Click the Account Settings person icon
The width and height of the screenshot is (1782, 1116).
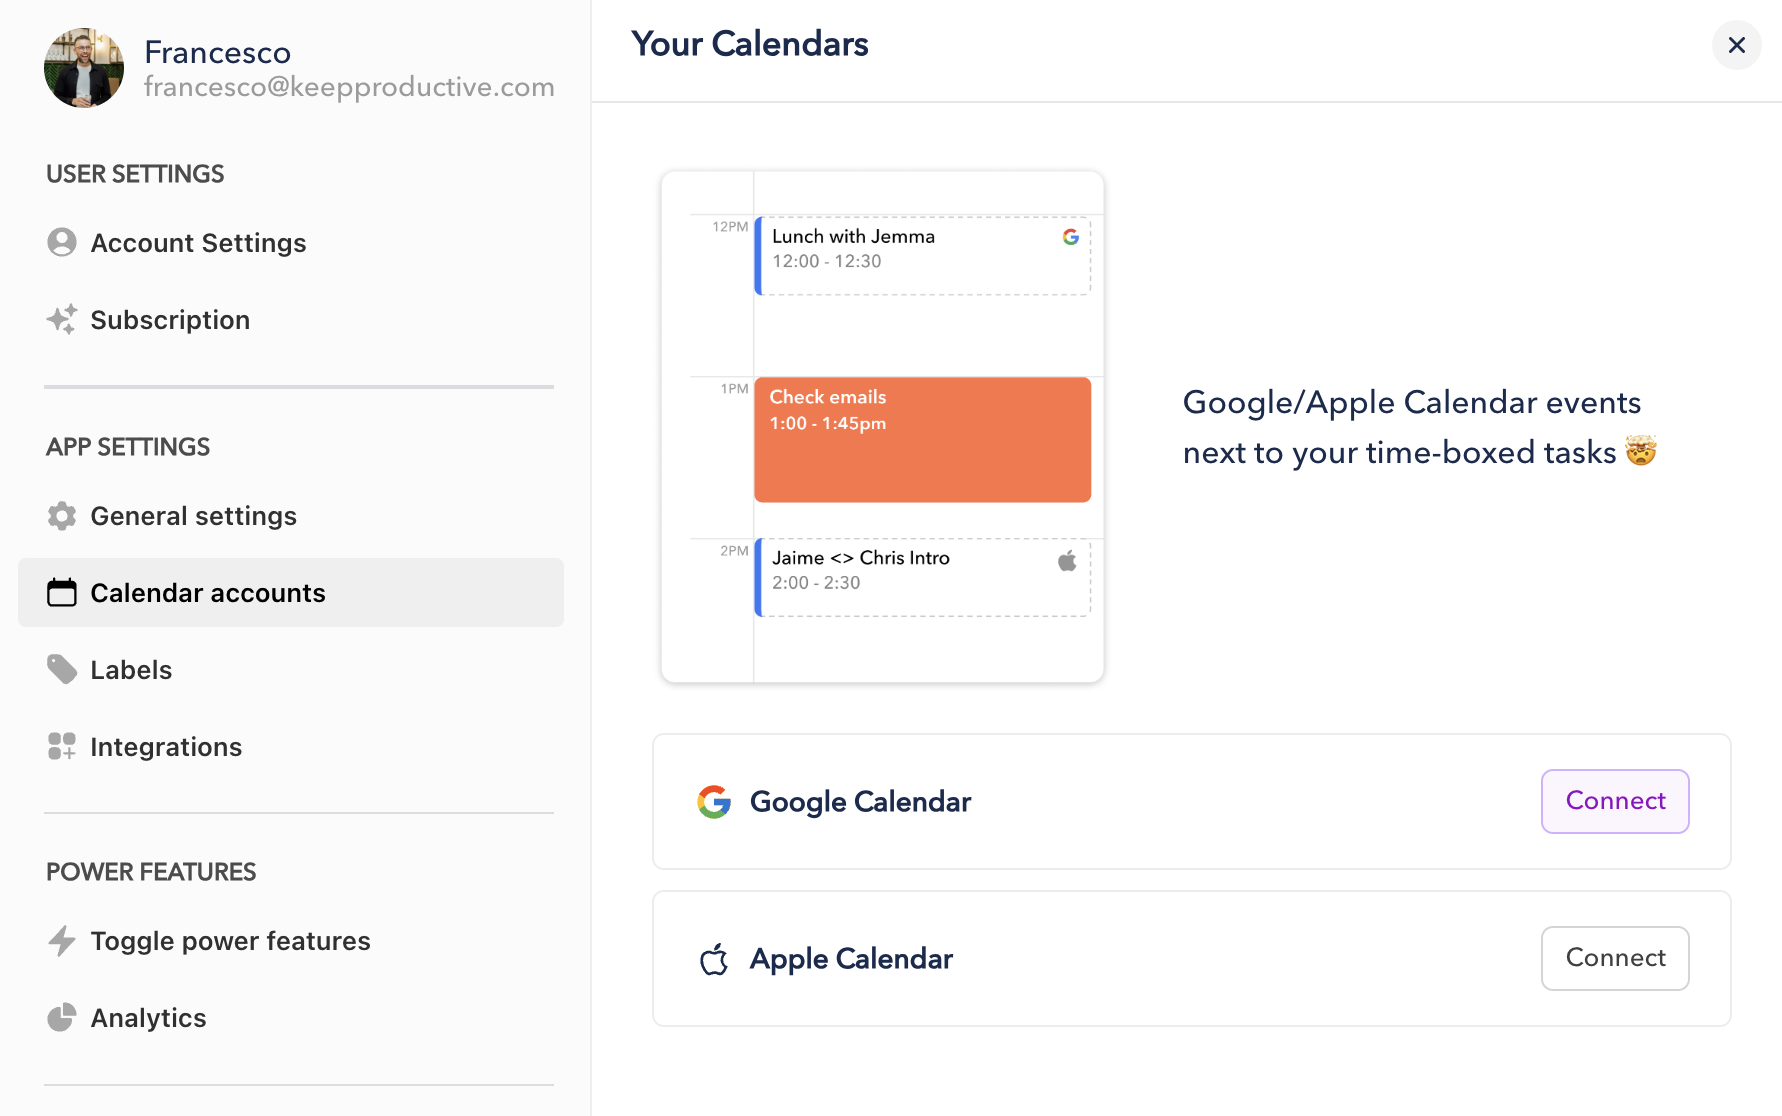(x=62, y=243)
